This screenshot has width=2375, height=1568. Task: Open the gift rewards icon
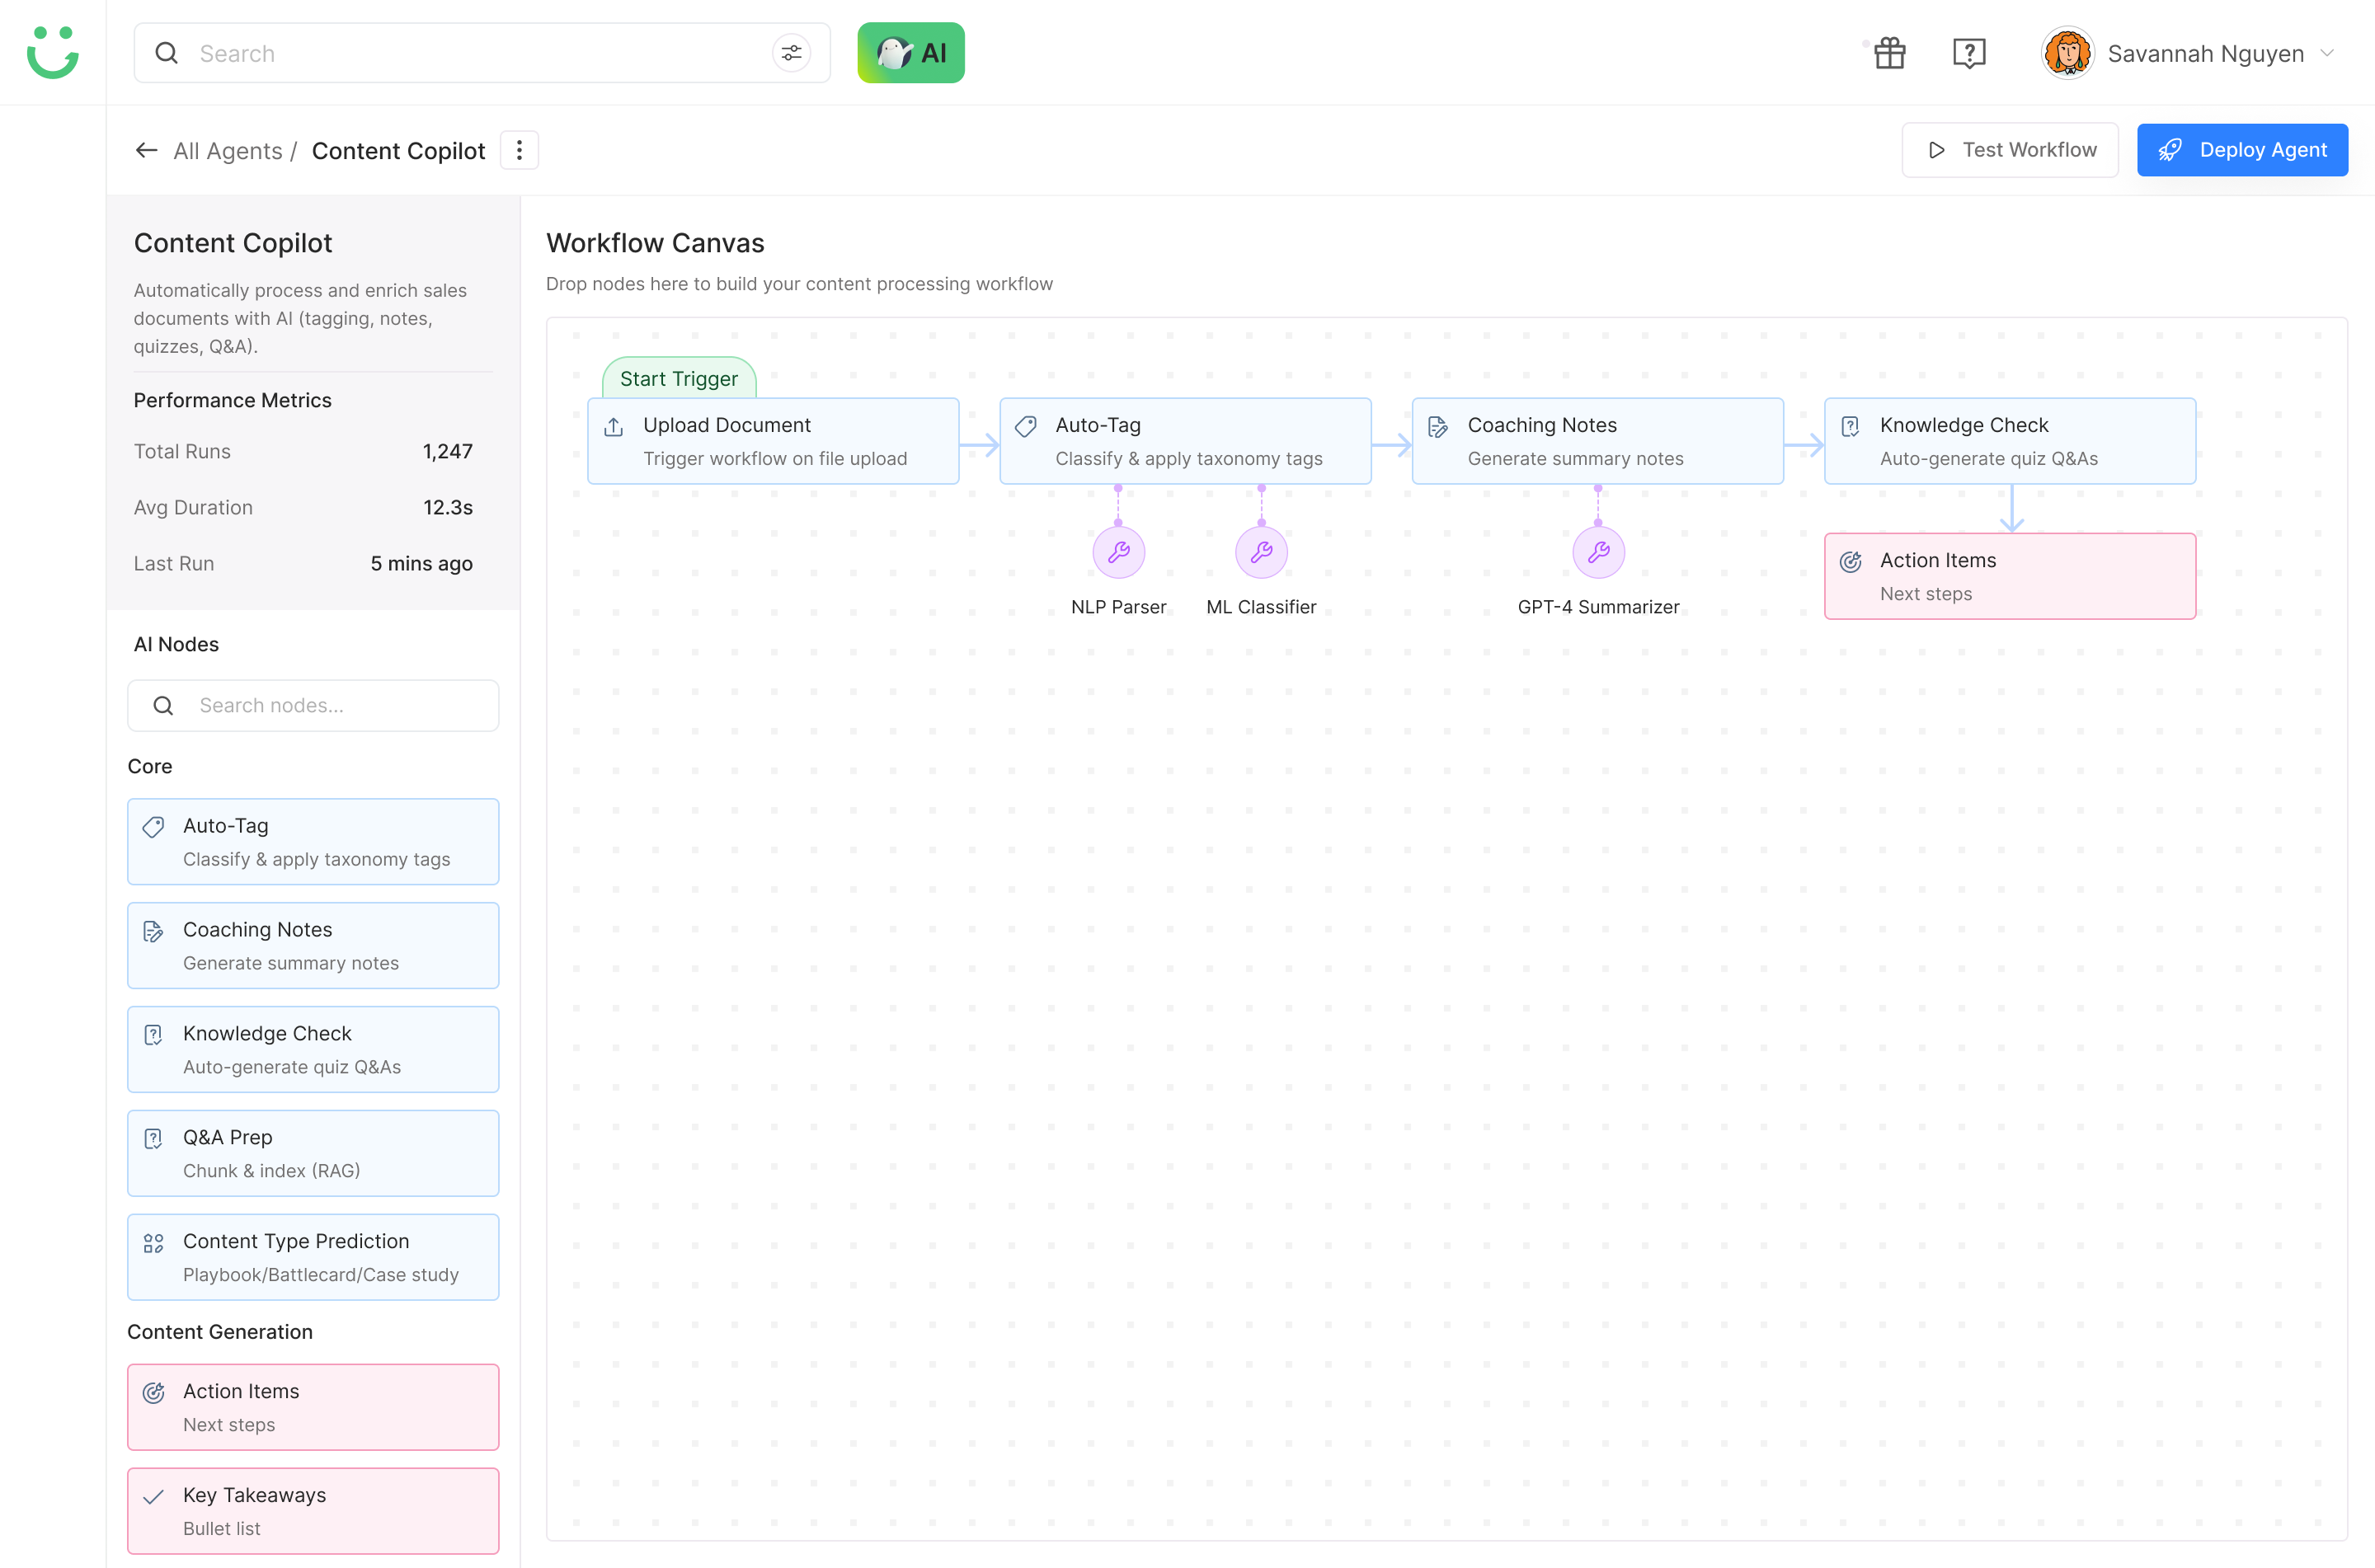[1889, 53]
